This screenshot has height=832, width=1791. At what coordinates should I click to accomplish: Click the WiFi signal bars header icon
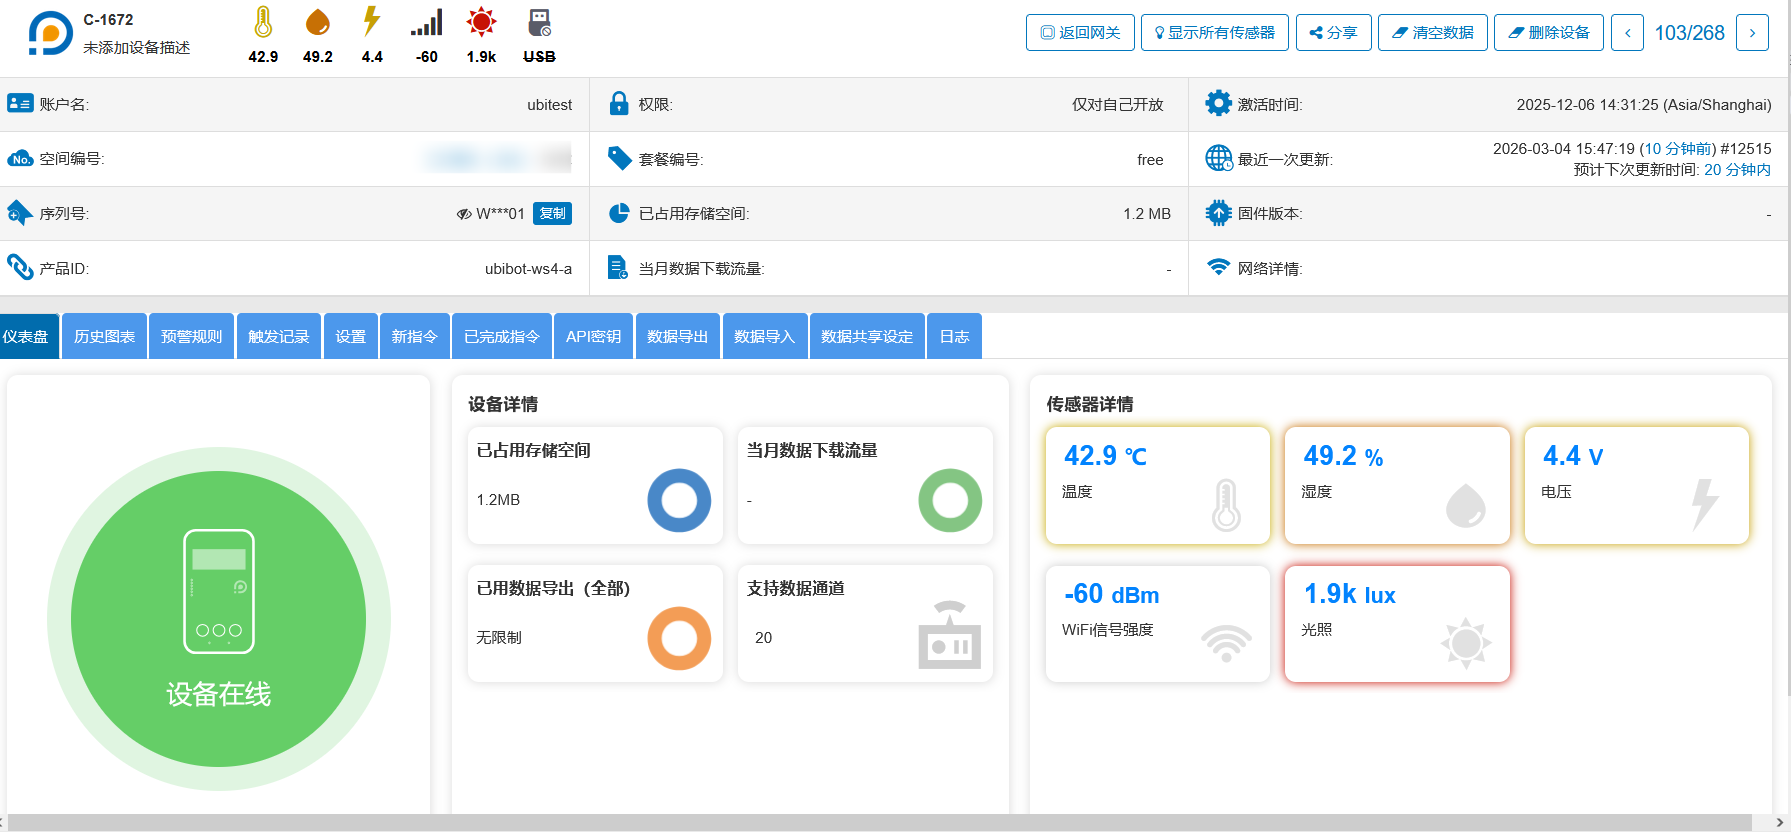(426, 23)
